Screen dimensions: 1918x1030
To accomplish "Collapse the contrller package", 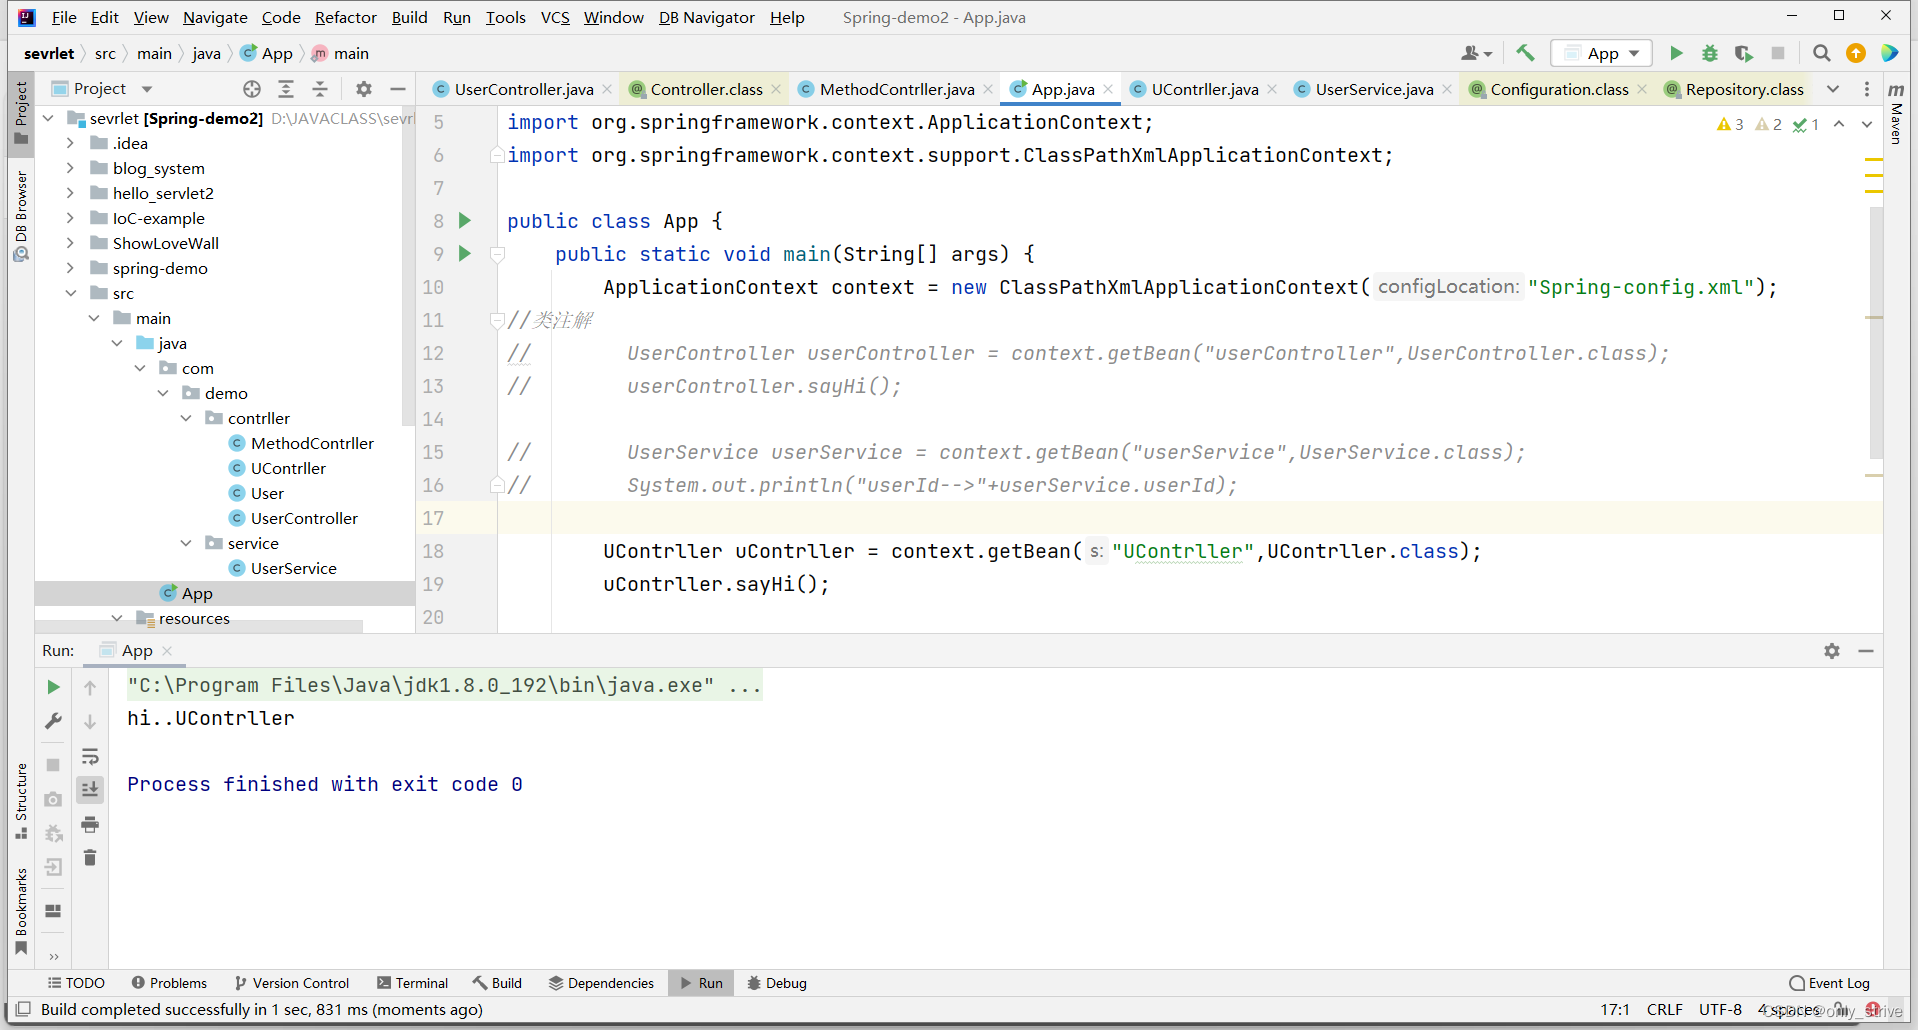I will pyautogui.click(x=186, y=418).
